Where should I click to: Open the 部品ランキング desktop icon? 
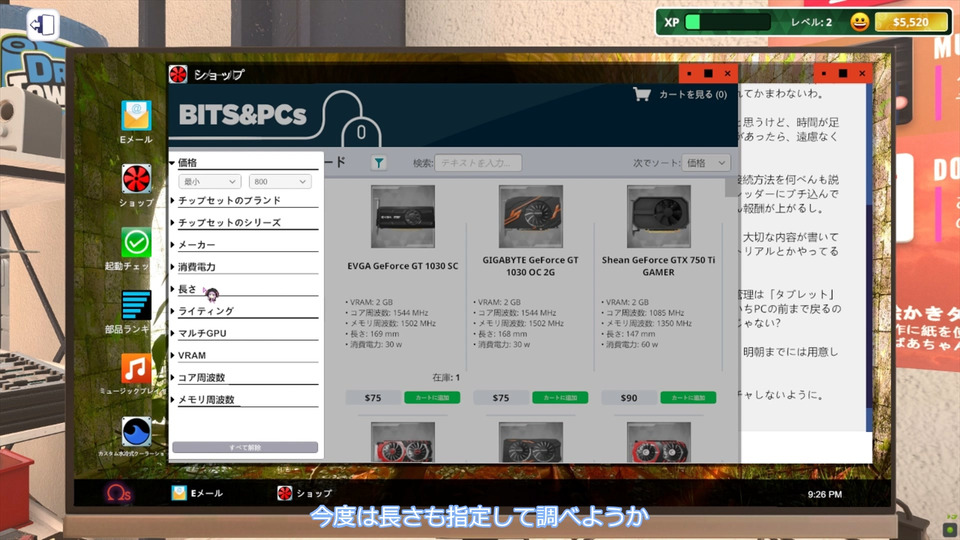pos(136,306)
